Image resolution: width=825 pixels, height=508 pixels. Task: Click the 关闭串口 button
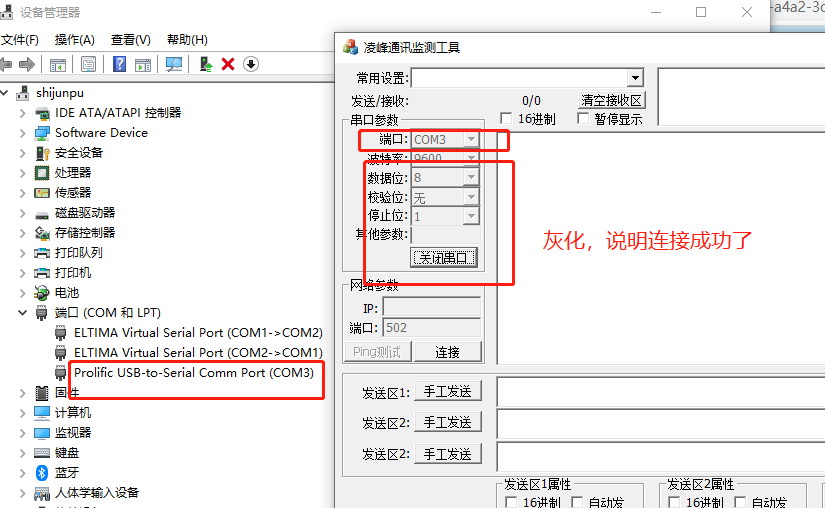pyautogui.click(x=444, y=258)
